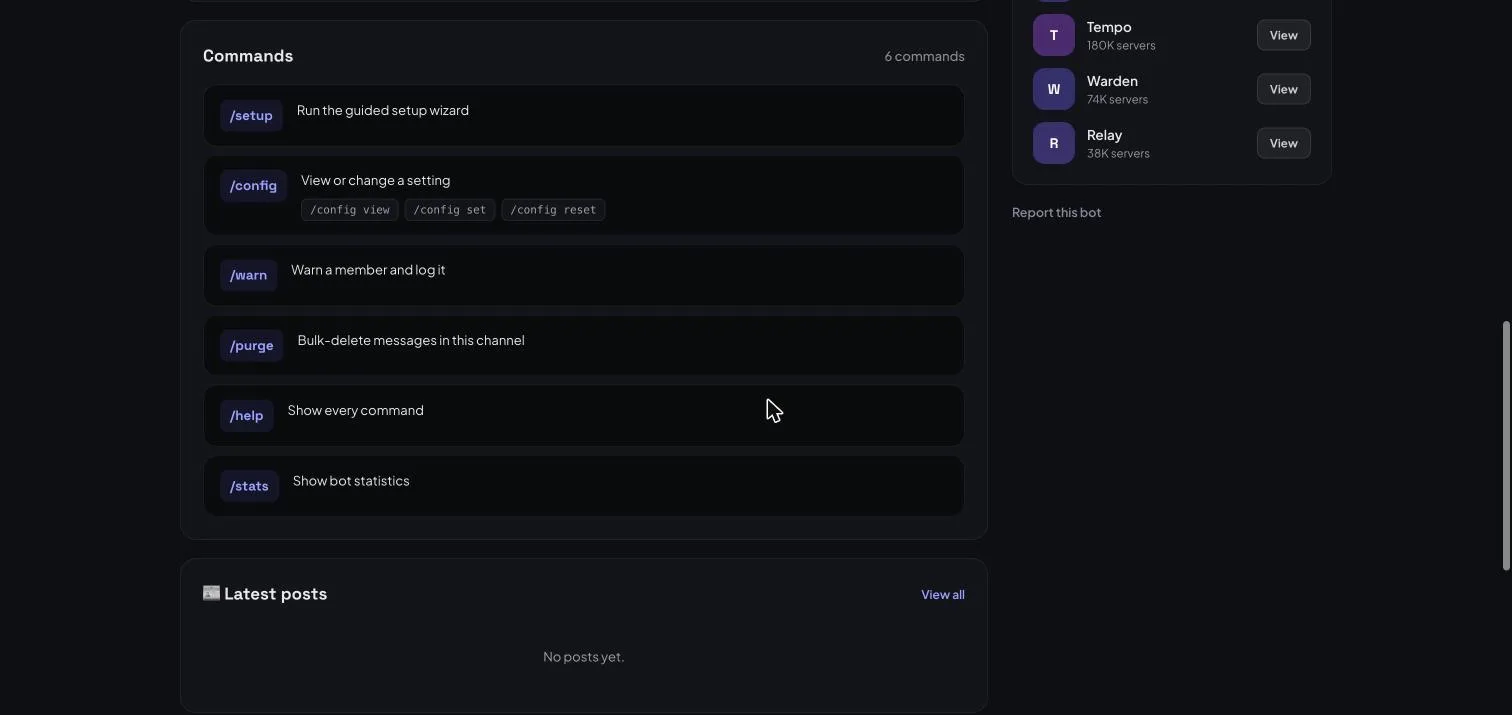Click the Warden bot avatar

pos(1053,89)
